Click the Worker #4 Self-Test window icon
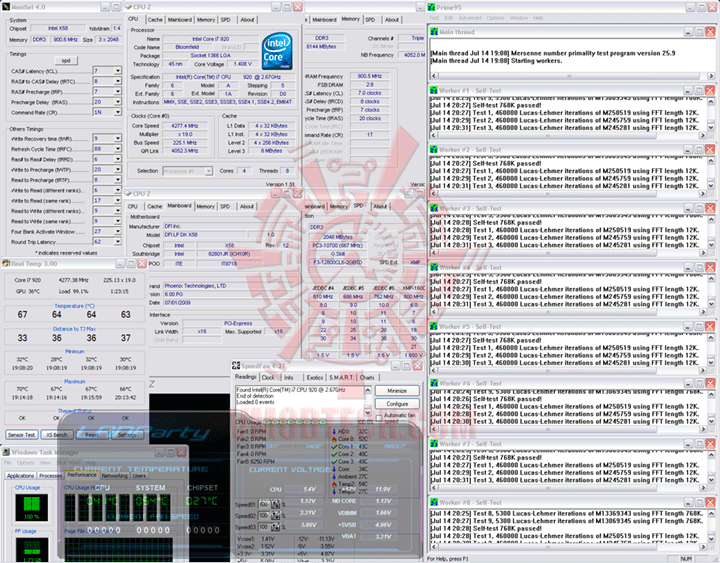Viewport: 720px width, 563px height. tap(433, 267)
